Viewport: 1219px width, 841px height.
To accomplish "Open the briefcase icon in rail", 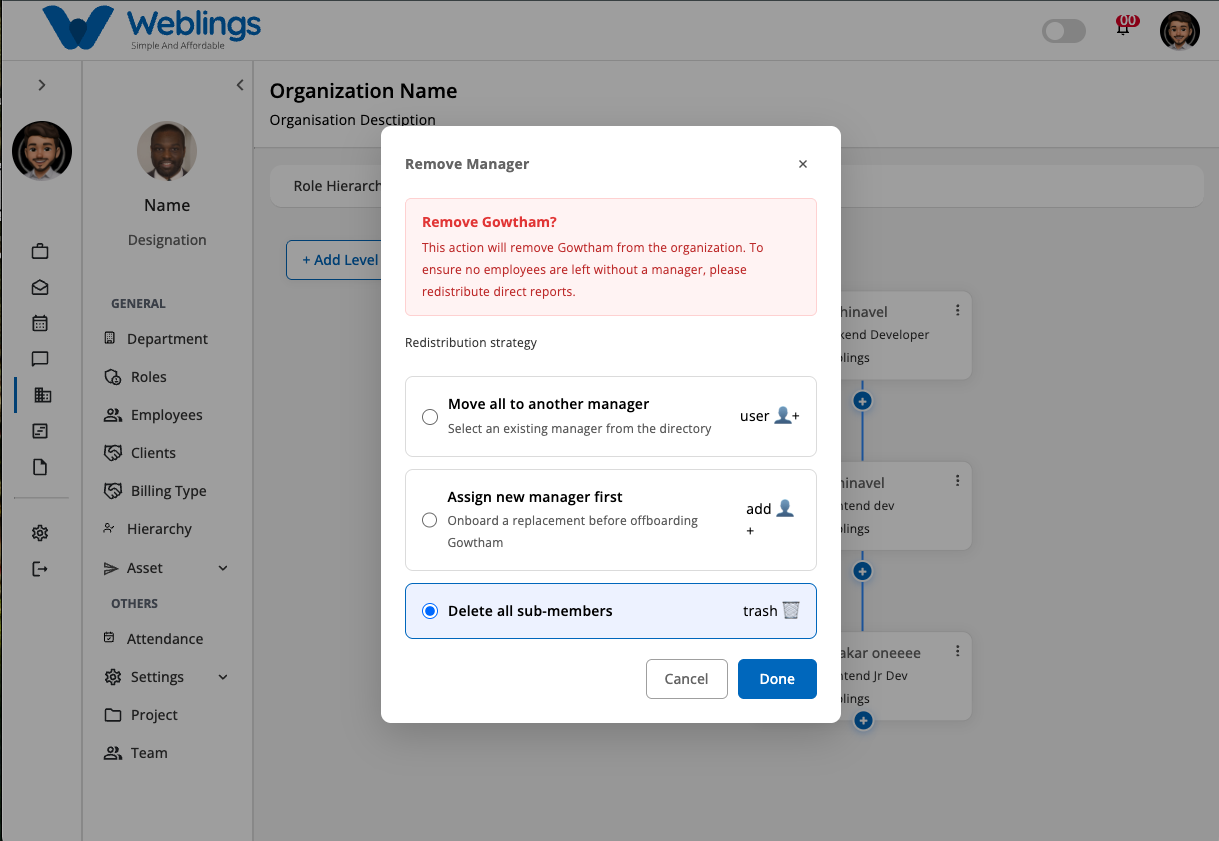I will click(x=40, y=251).
